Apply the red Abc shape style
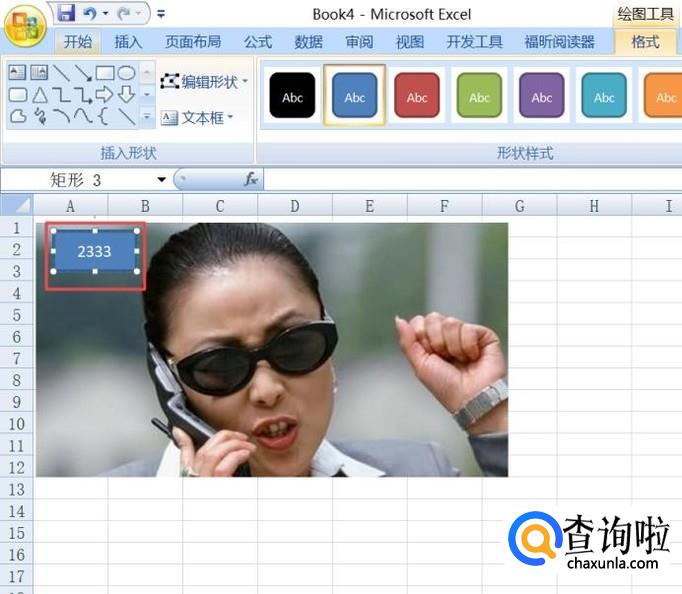 (417, 96)
